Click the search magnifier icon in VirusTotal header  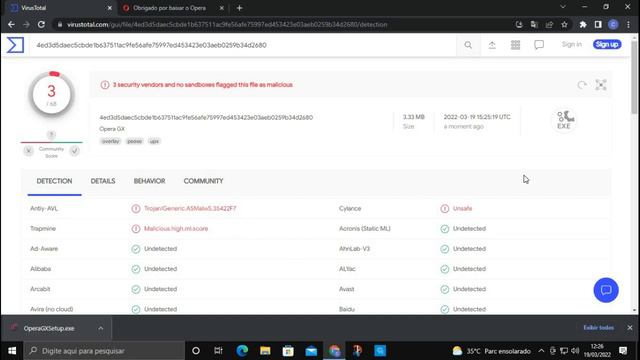pyautogui.click(x=468, y=45)
